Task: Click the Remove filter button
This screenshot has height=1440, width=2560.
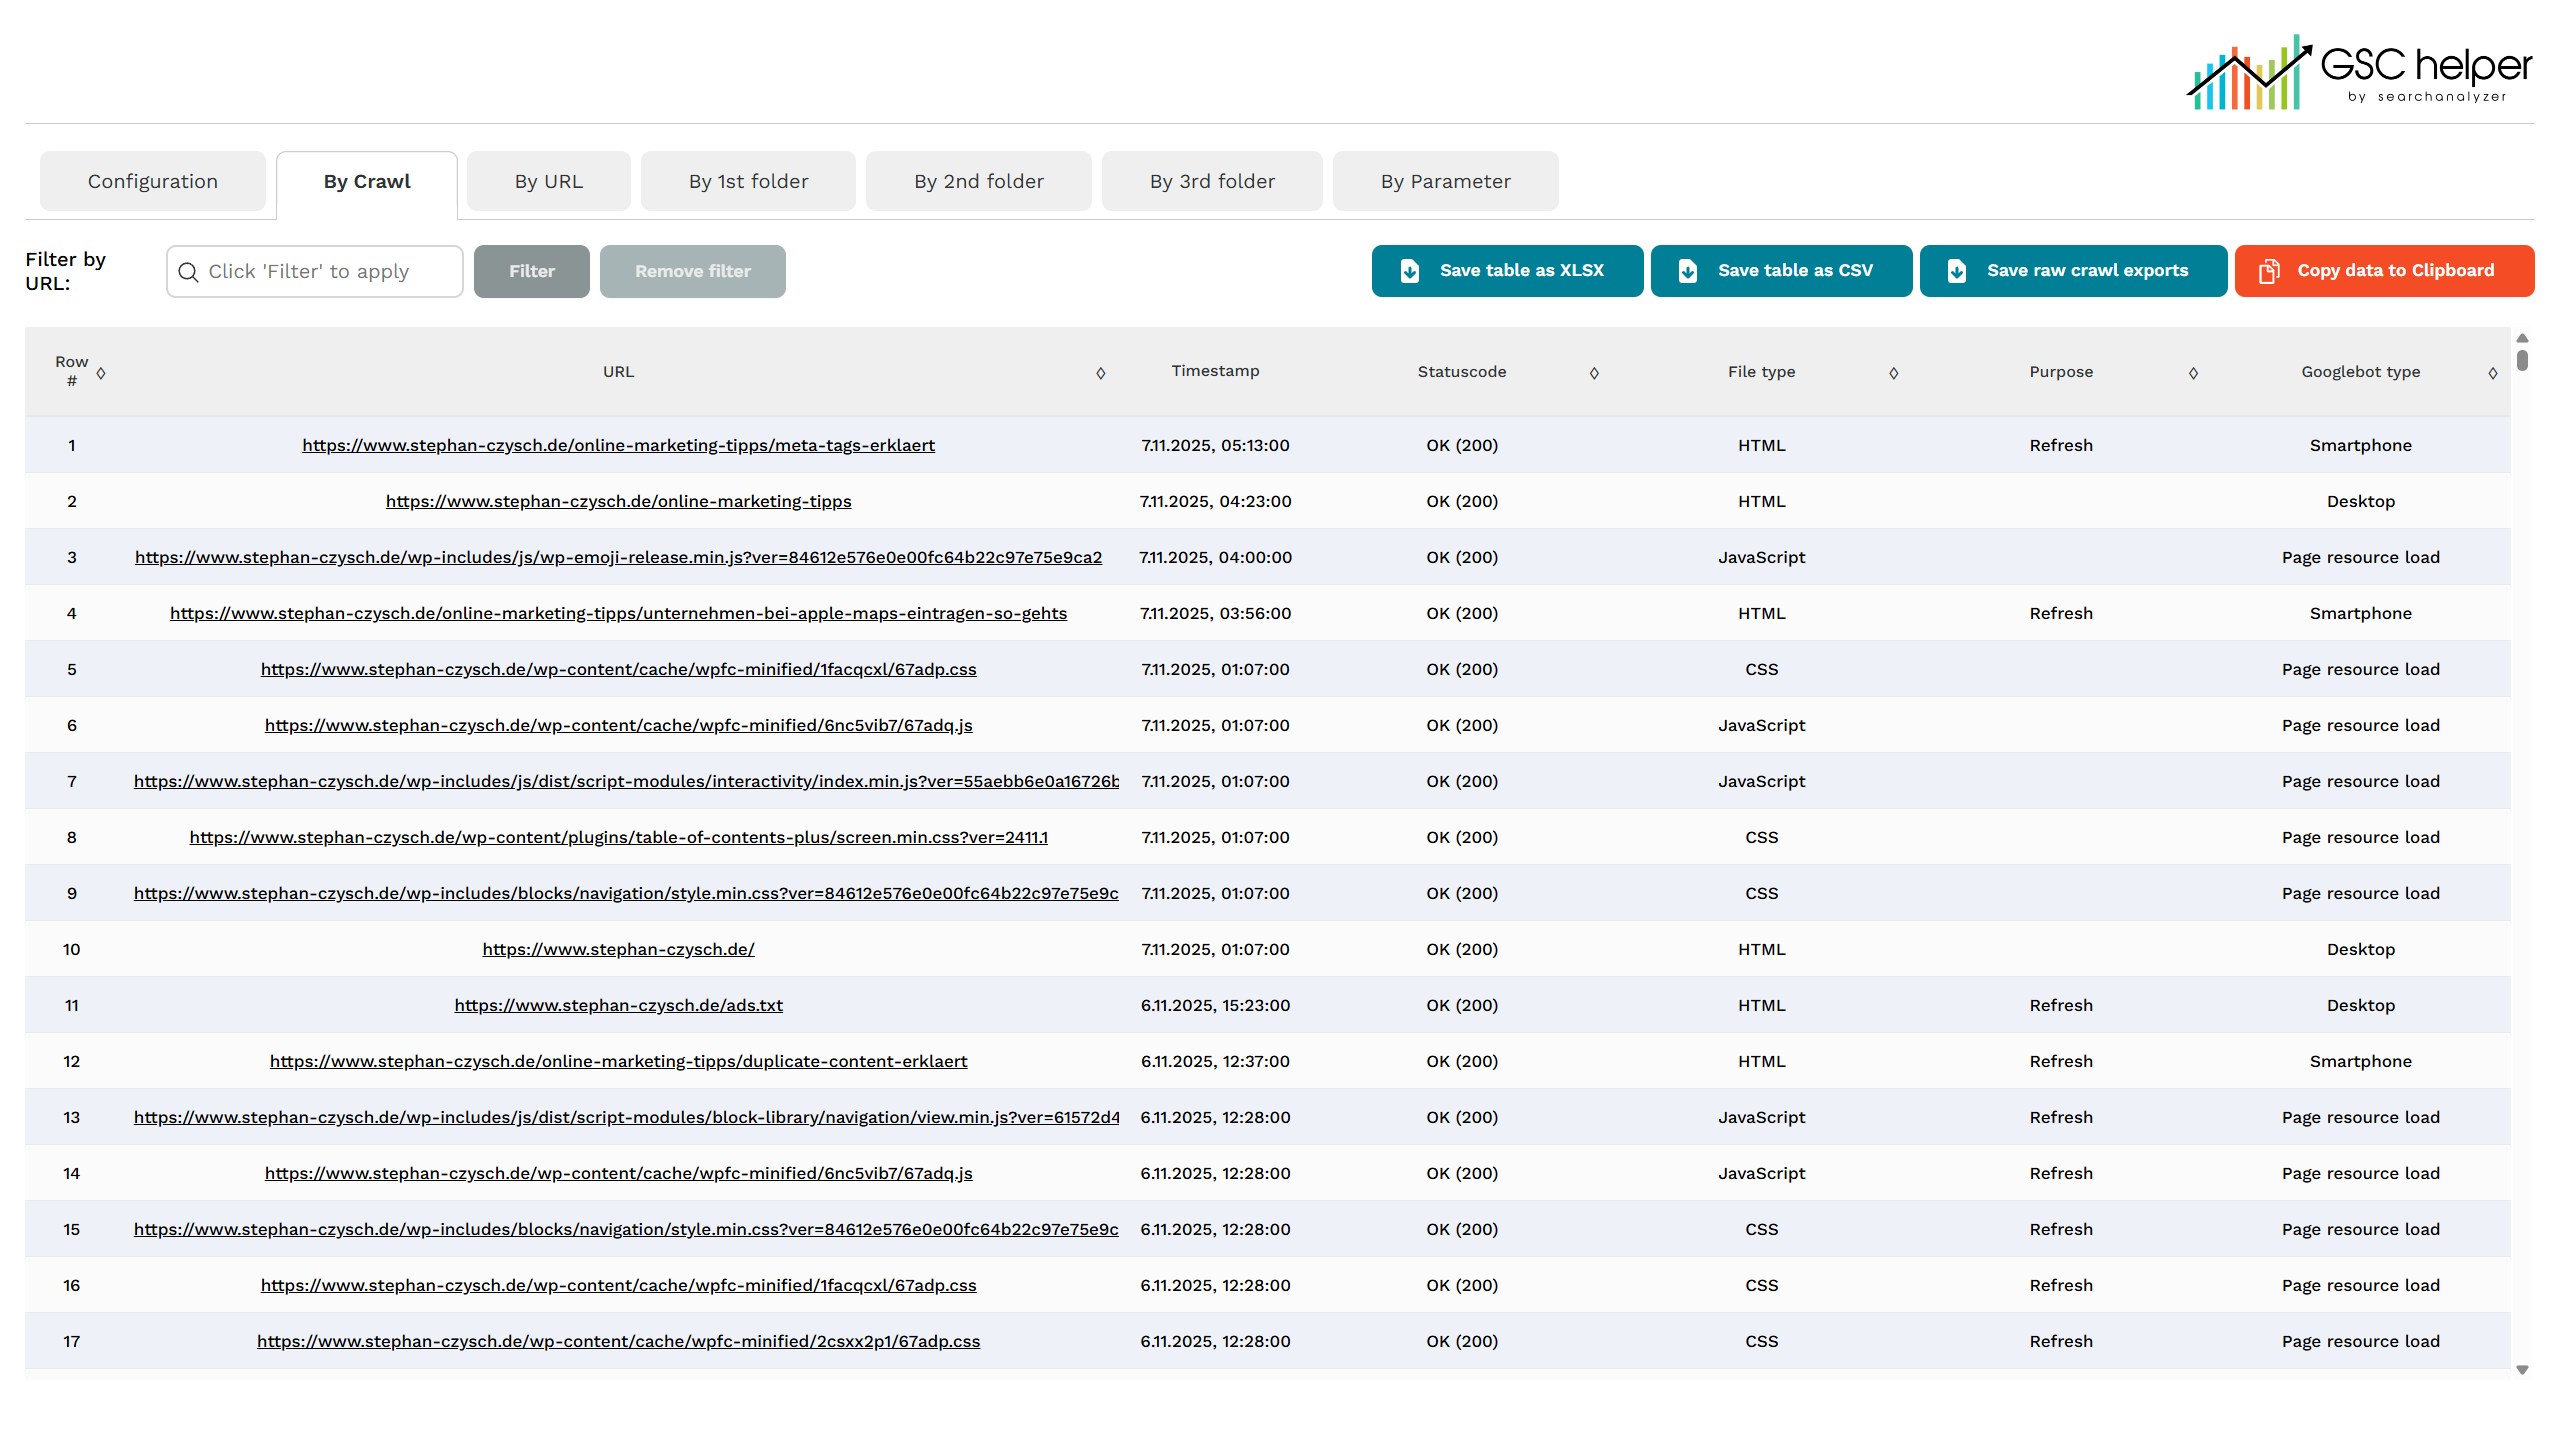Action: 692,272
